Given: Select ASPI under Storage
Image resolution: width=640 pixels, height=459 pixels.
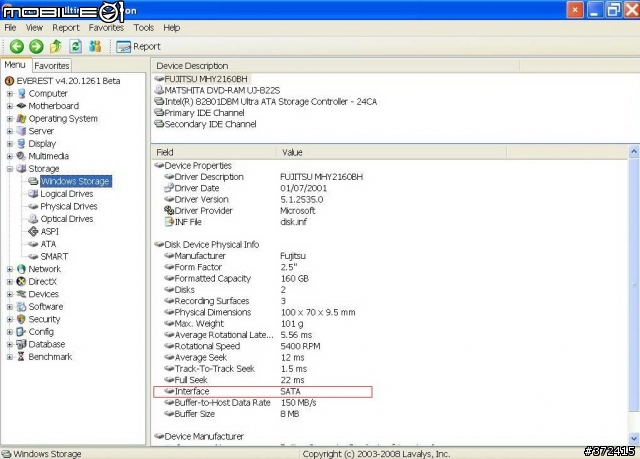Looking at the screenshot, I should coord(50,232).
